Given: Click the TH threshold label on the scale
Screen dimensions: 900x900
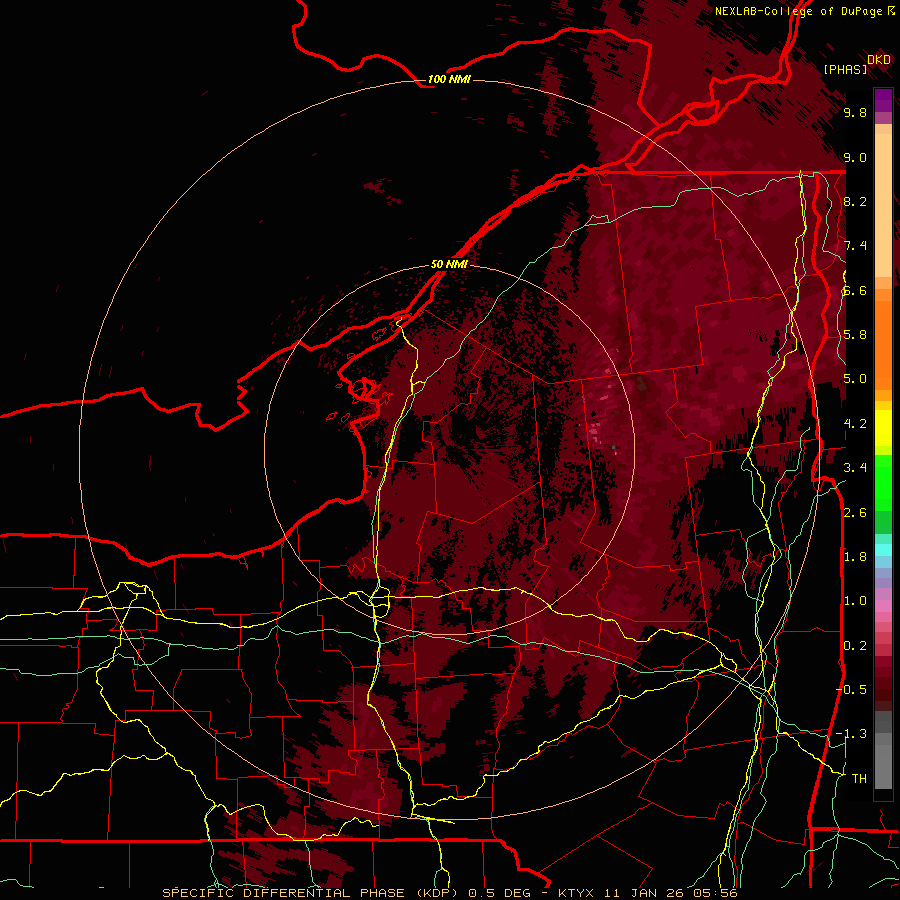Looking at the screenshot, I should click(859, 779).
